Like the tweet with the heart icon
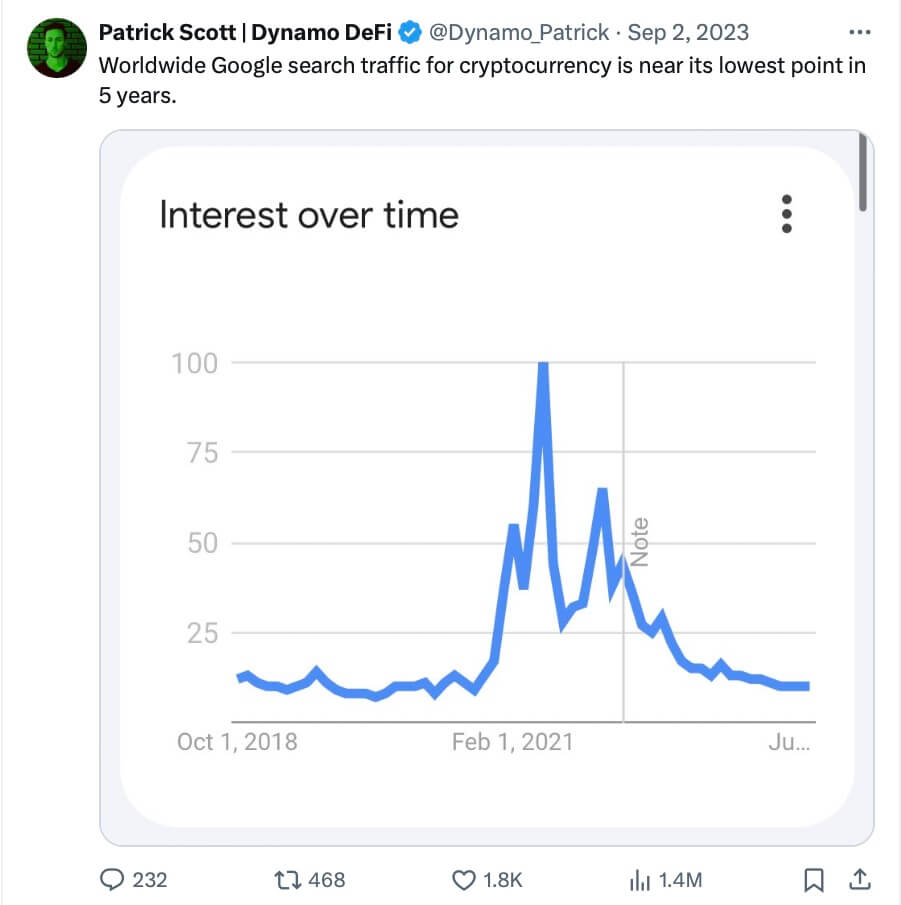The image size is (901, 905). (x=463, y=880)
